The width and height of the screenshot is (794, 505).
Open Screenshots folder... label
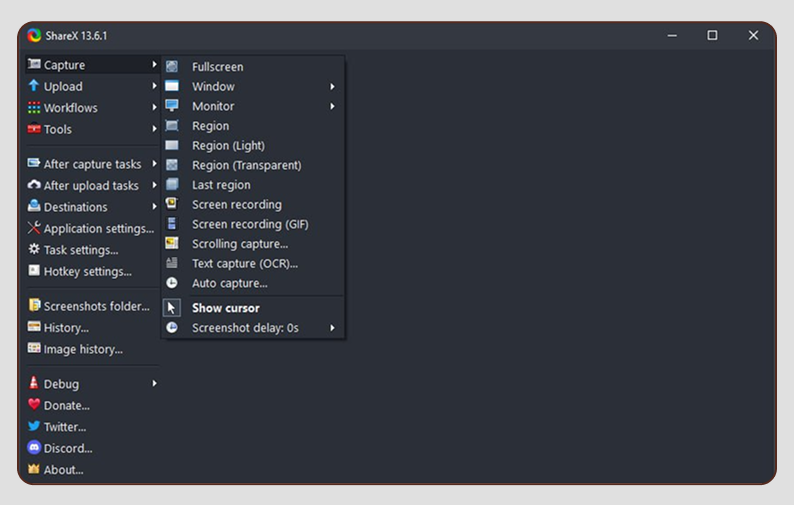pos(97,306)
